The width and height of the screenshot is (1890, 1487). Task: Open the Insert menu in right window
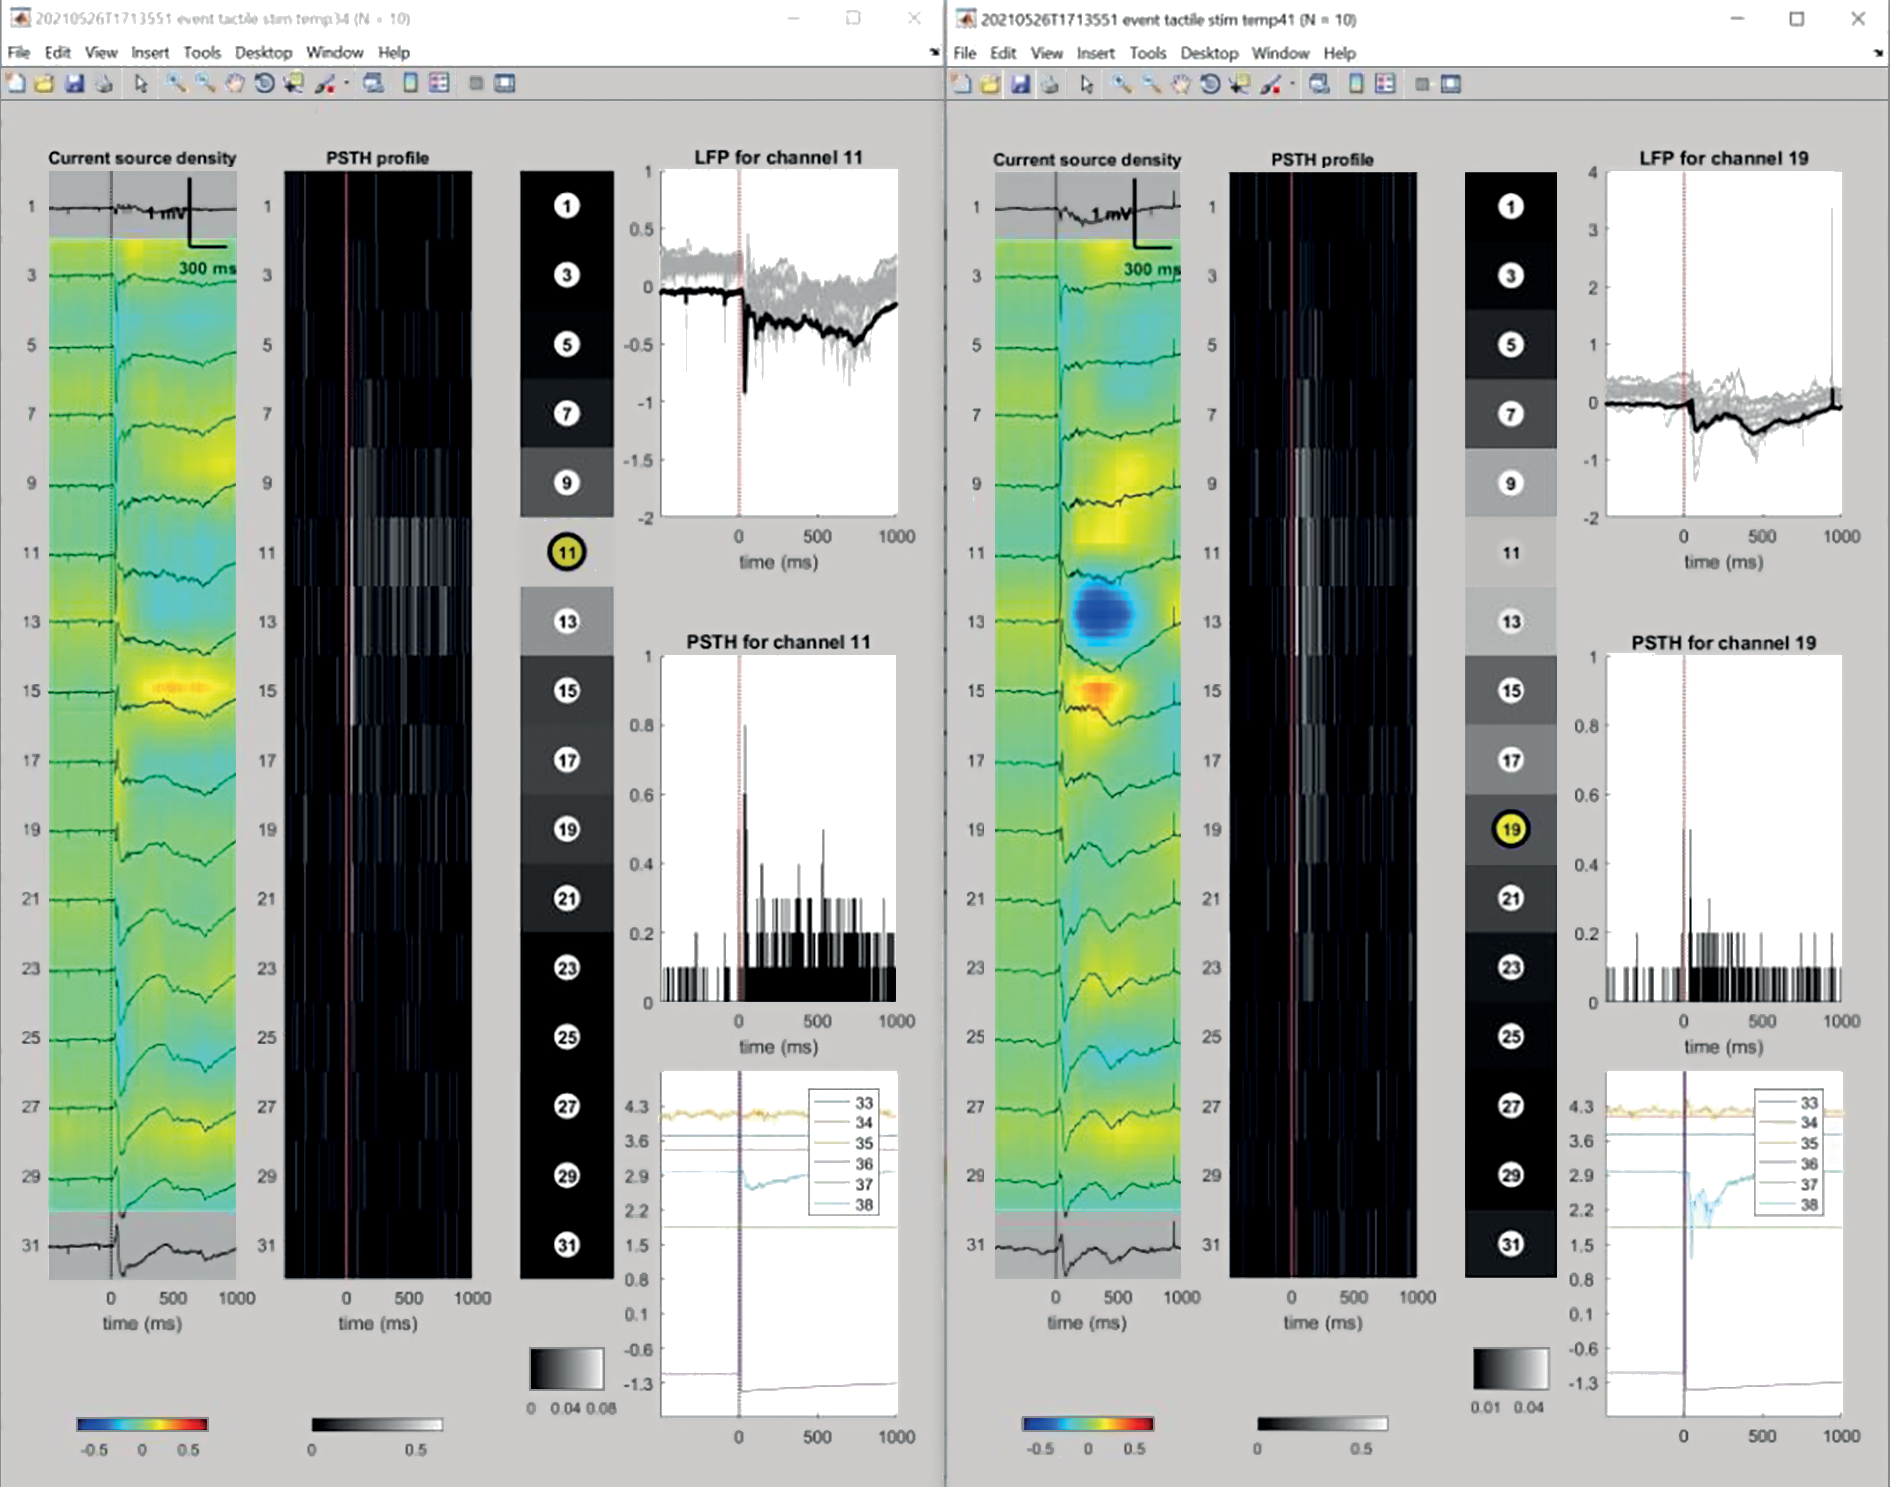coord(1095,53)
